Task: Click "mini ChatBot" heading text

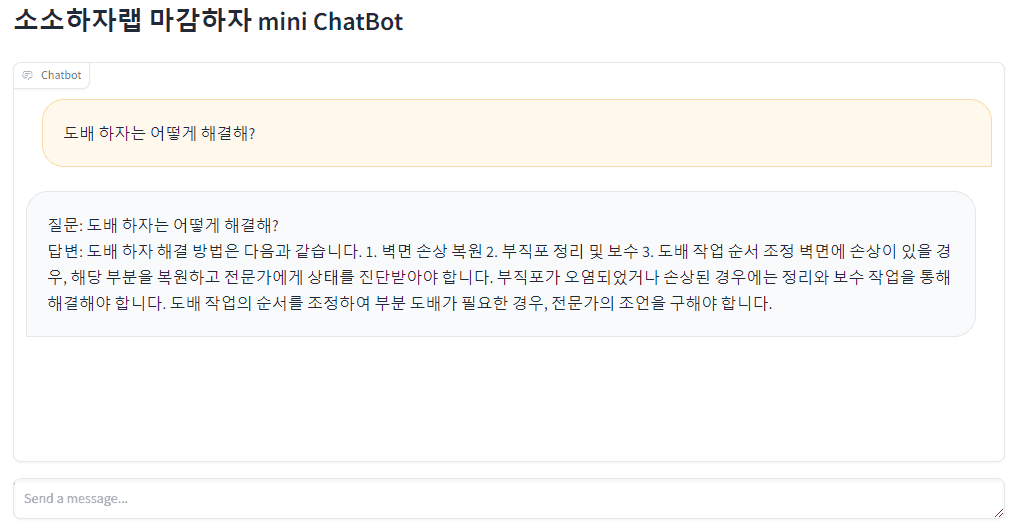Action: (330, 21)
